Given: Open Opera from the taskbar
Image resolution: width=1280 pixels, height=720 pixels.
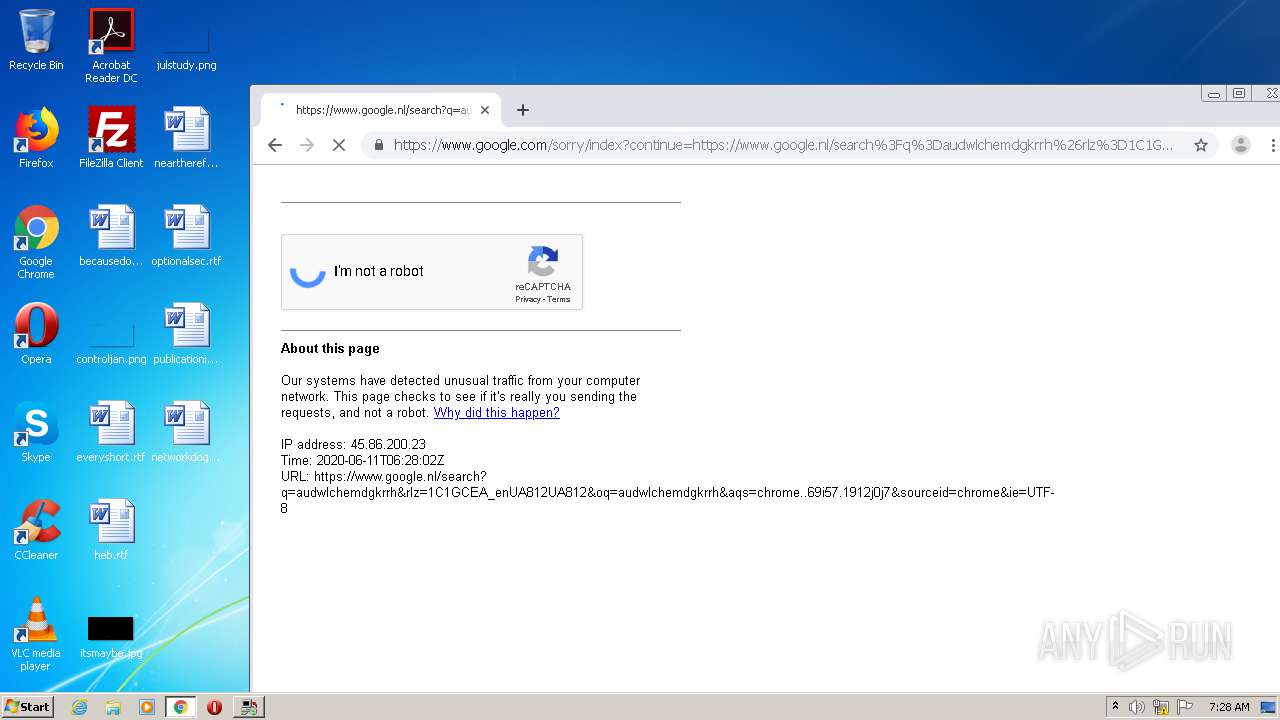Looking at the screenshot, I should (214, 707).
